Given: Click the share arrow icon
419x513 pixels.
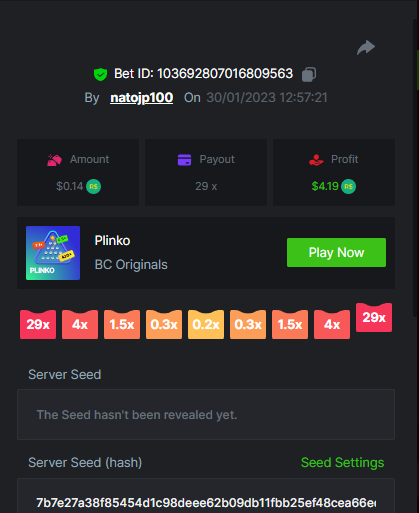Looking at the screenshot, I should (366, 47).
